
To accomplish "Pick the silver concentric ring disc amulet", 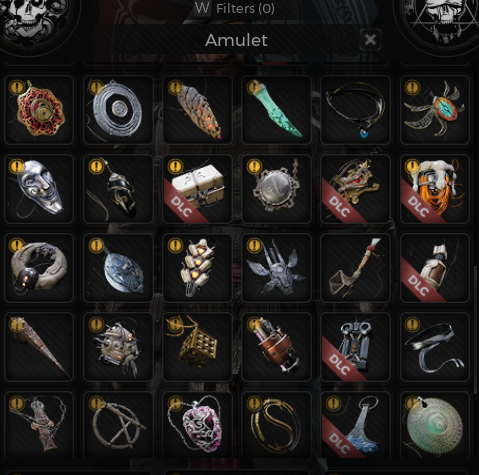I will 118,110.
